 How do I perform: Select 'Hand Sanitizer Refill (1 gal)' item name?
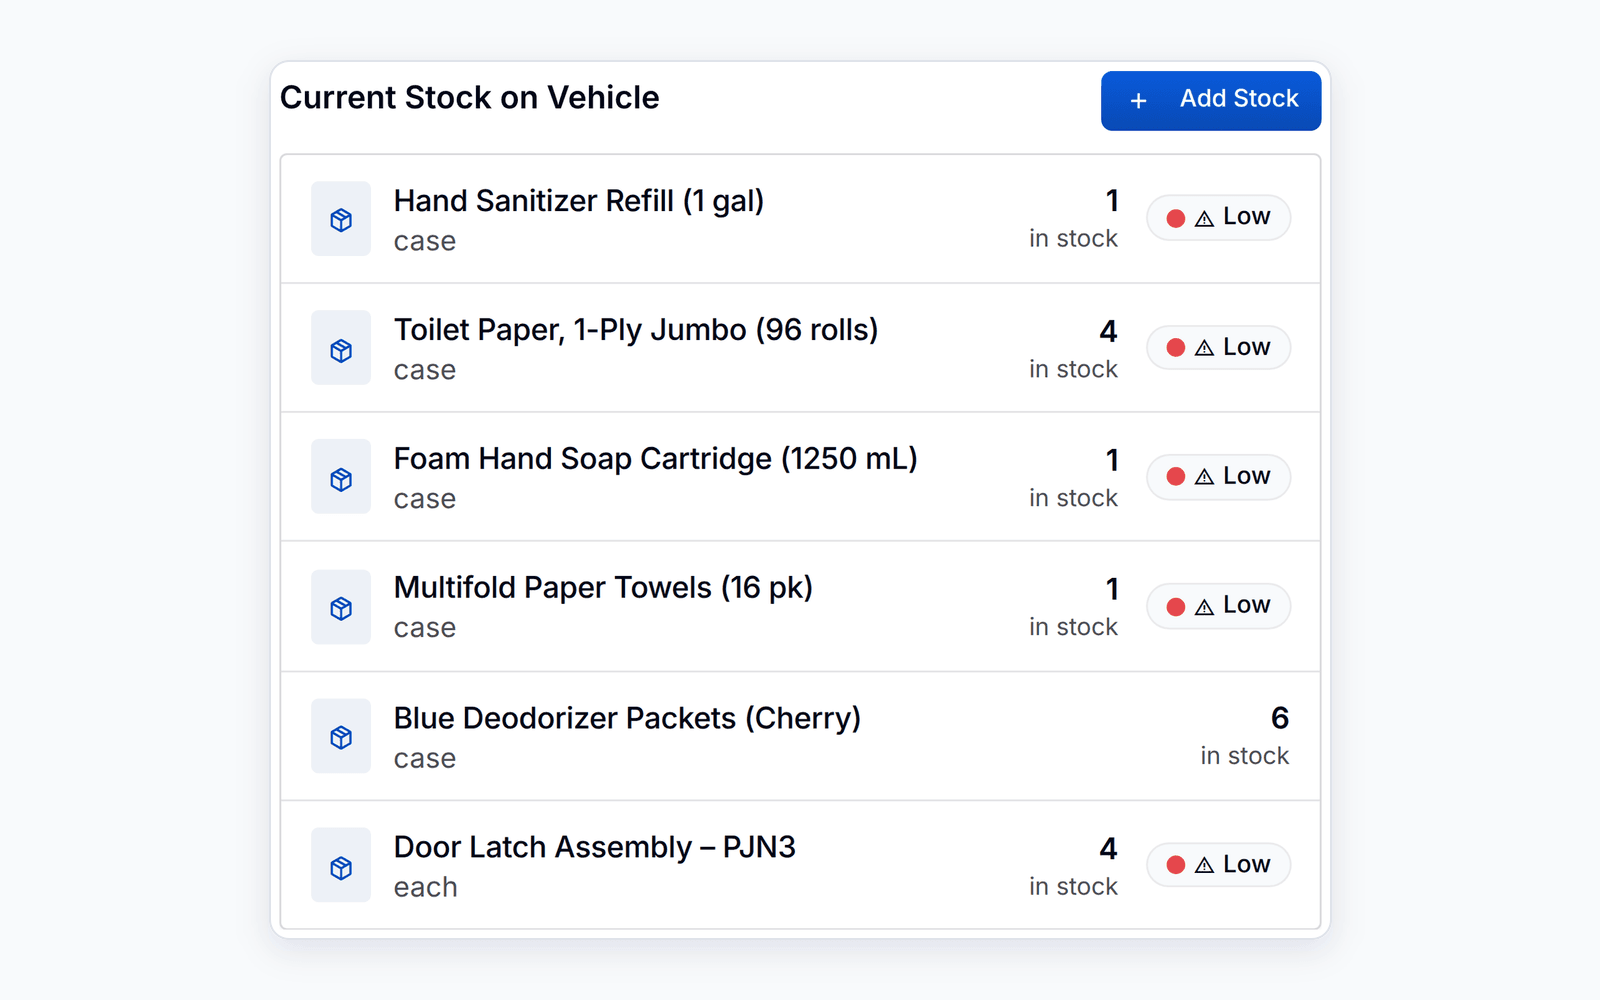[x=579, y=201]
